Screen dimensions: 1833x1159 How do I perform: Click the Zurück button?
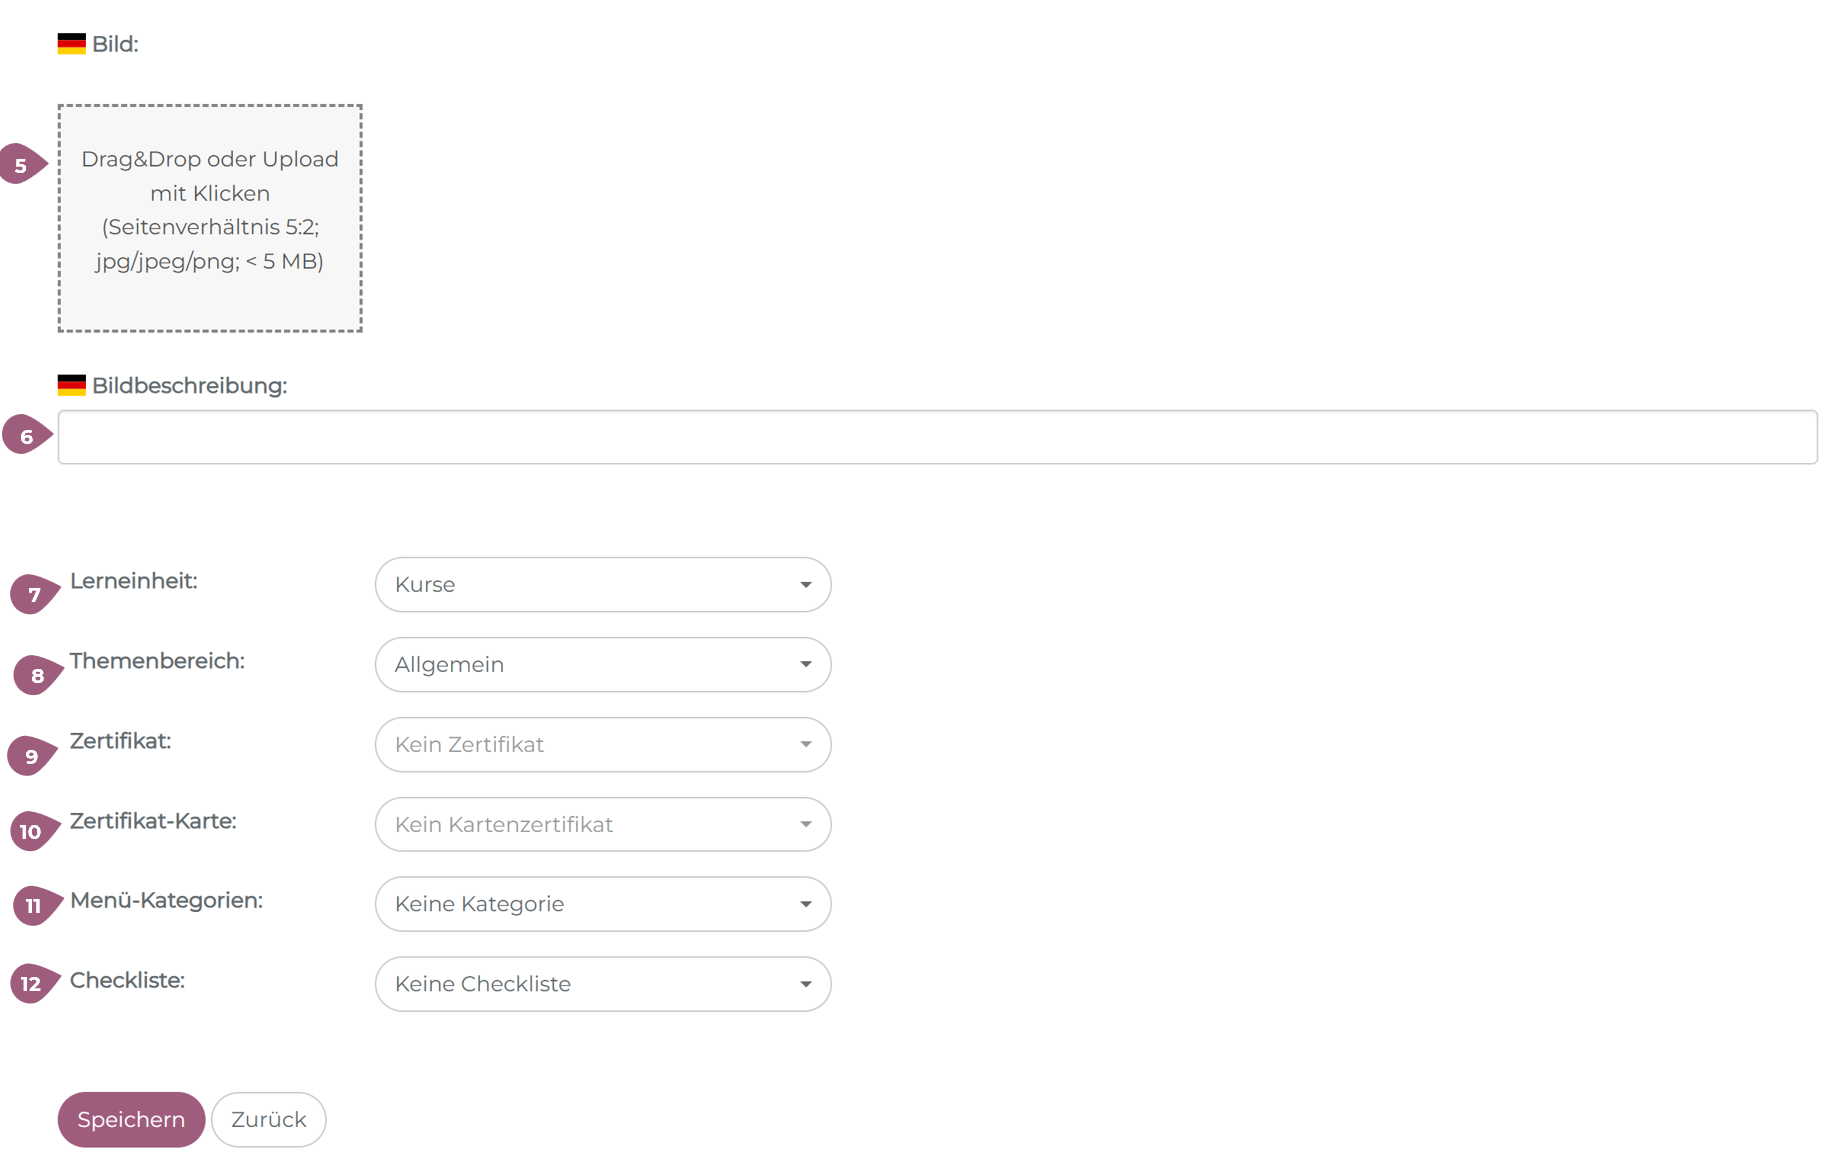tap(268, 1120)
